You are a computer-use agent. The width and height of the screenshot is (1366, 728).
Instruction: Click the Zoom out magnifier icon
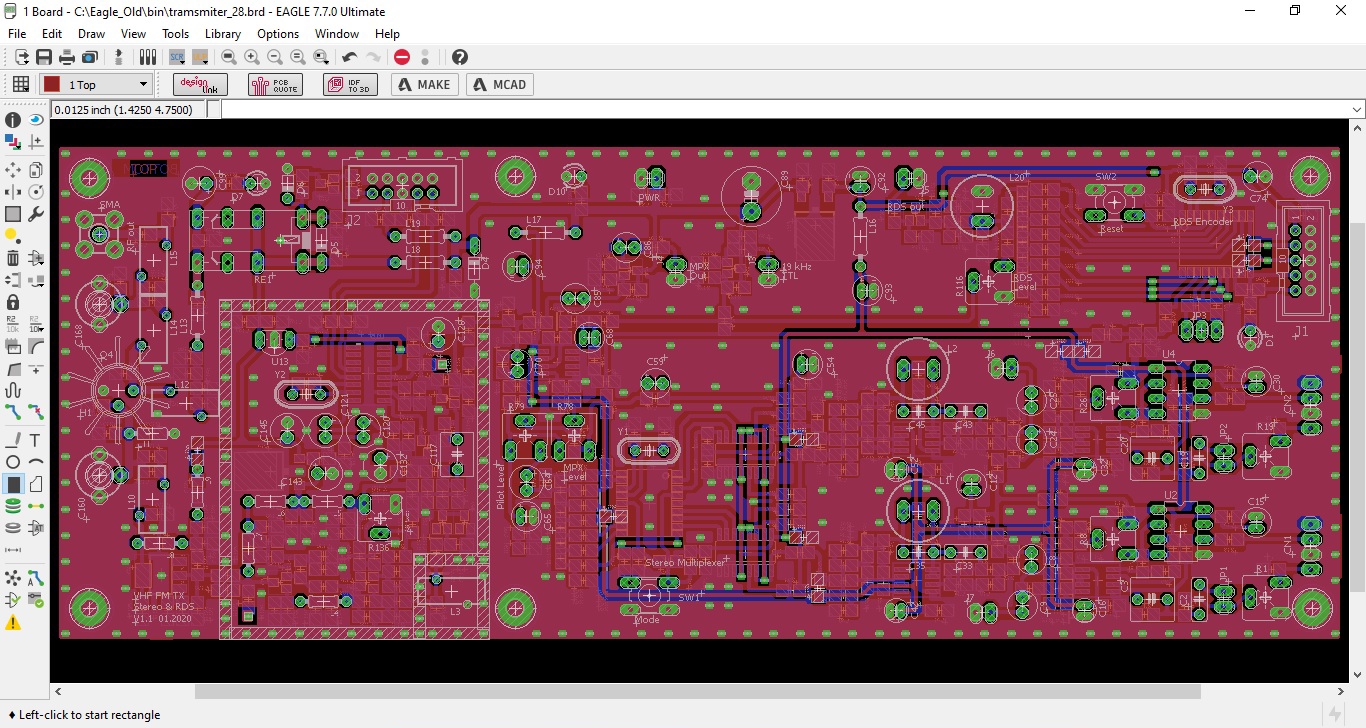(274, 57)
